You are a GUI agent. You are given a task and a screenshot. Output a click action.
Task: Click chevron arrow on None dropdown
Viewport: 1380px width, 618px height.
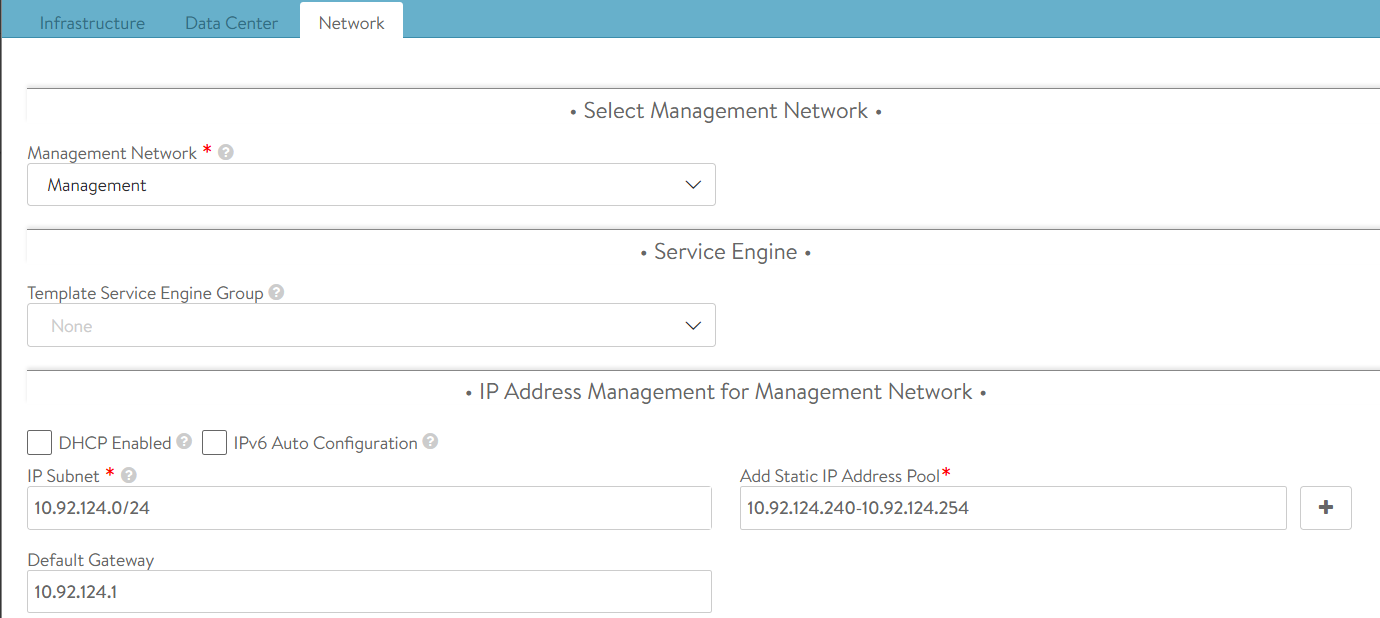coord(693,326)
